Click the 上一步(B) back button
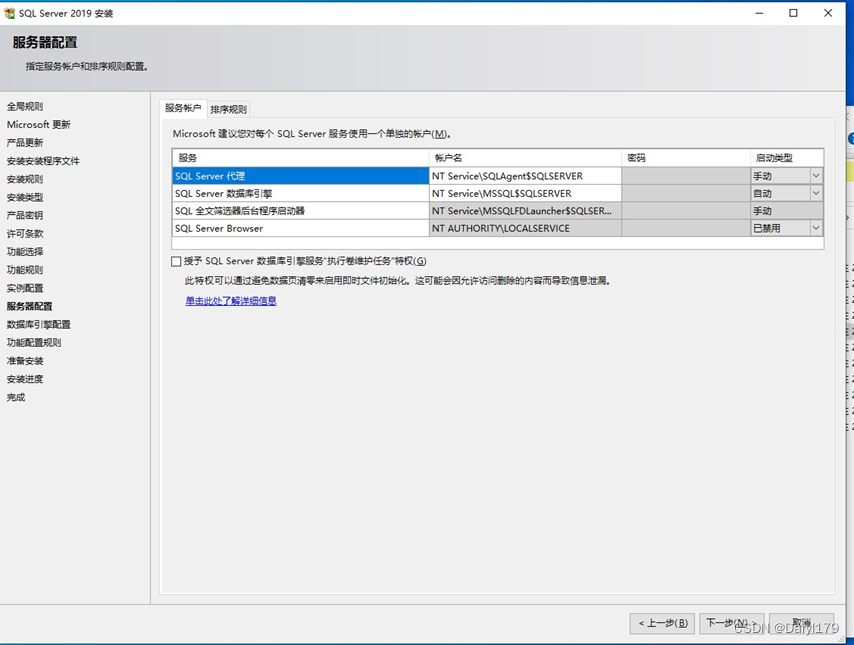The height and width of the screenshot is (645, 854). click(662, 623)
